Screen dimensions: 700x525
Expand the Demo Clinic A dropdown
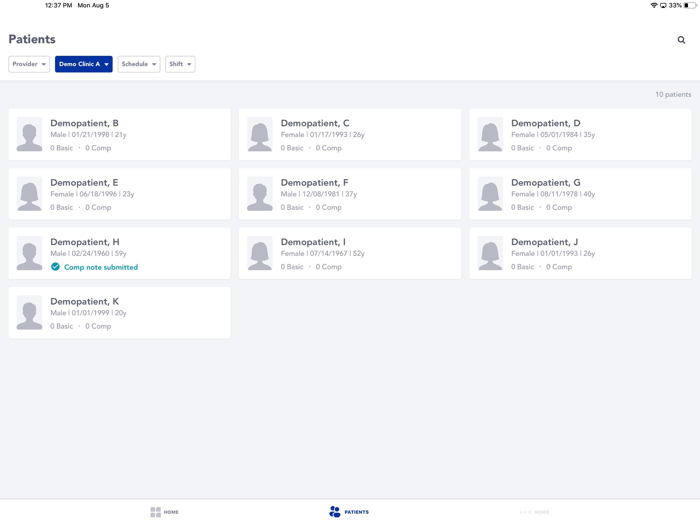click(83, 64)
